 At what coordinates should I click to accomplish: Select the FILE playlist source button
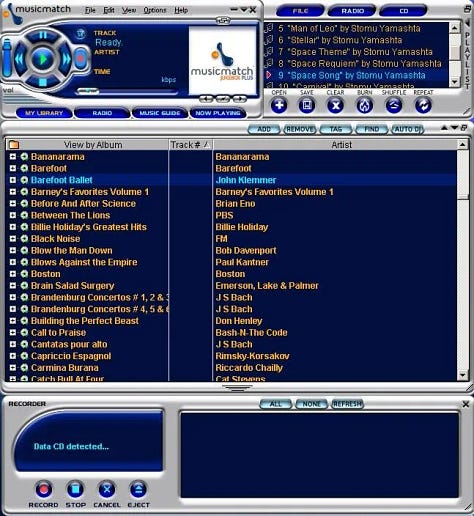(300, 11)
